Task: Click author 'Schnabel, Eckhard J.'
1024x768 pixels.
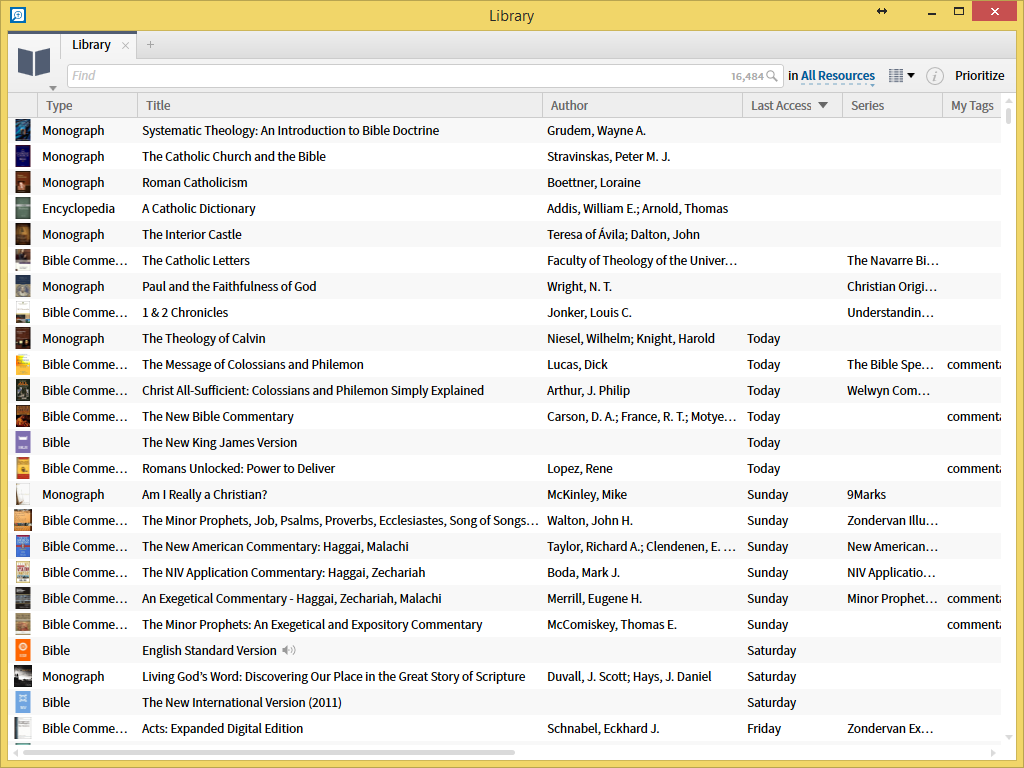Action: [603, 728]
